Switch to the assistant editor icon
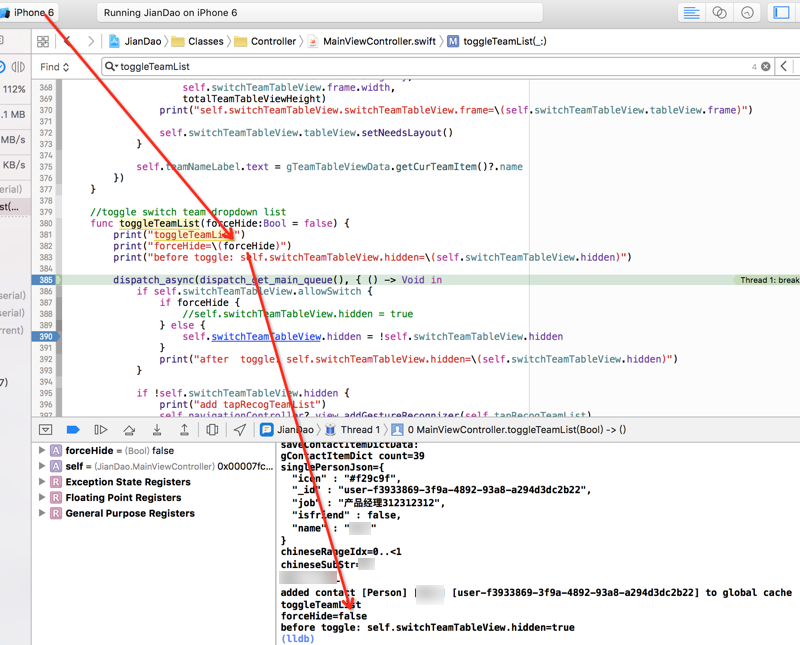This screenshot has width=800, height=645. point(719,13)
